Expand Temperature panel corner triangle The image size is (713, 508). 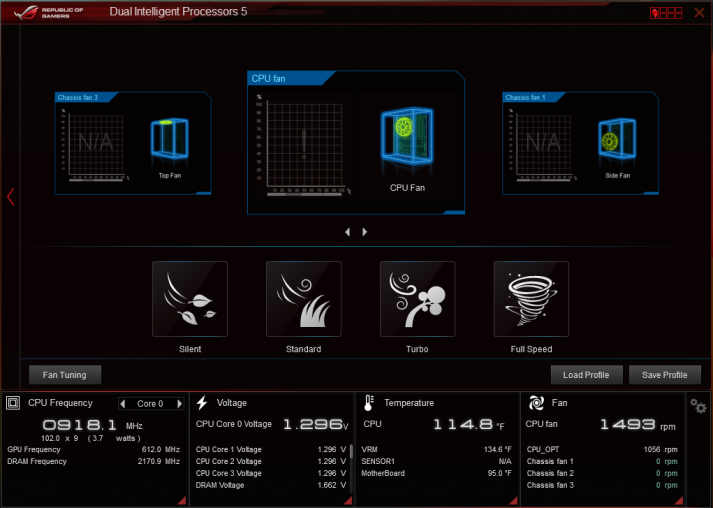click(x=513, y=500)
